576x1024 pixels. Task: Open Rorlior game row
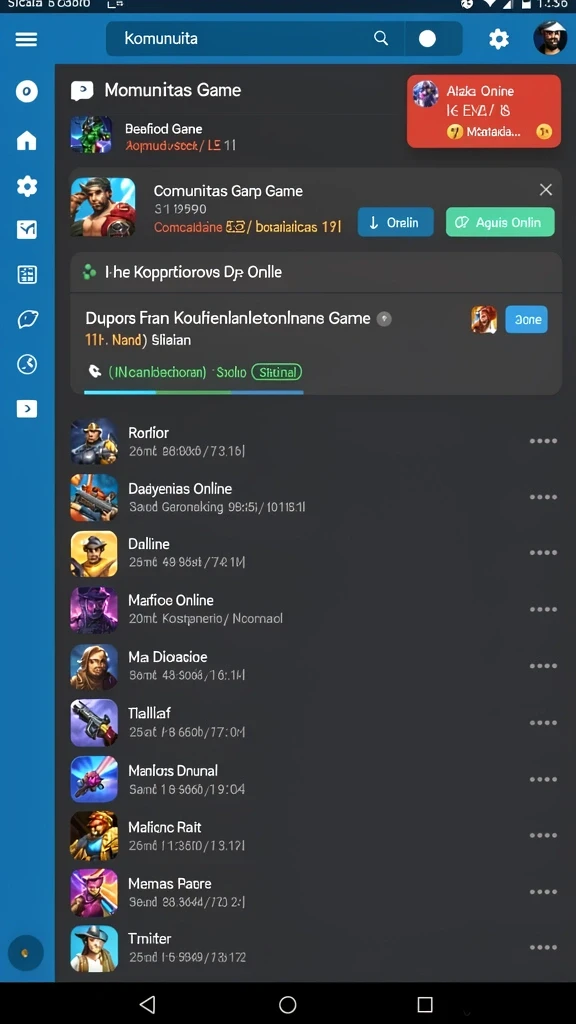315,441
